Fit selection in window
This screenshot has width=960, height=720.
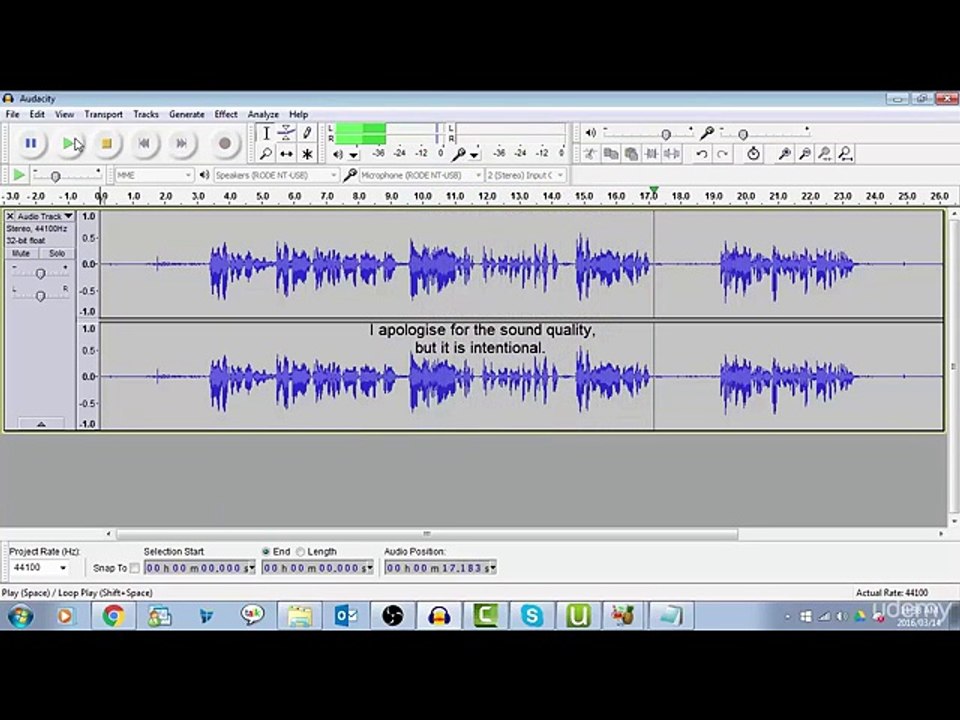pos(825,154)
